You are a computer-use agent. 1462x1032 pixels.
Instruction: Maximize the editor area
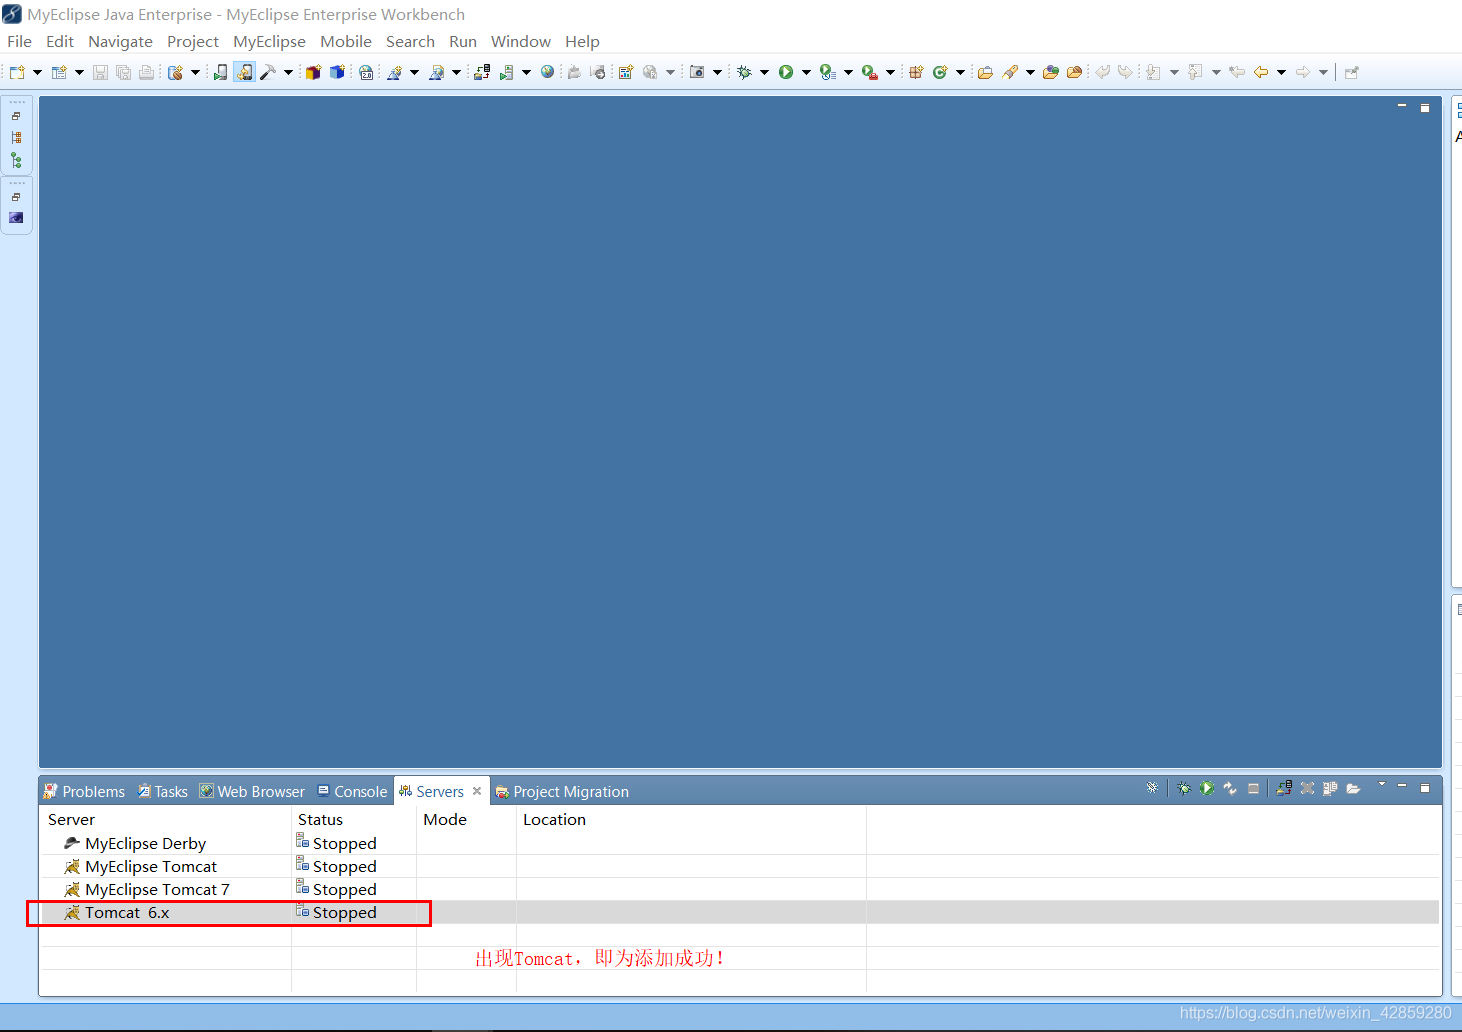1425,107
